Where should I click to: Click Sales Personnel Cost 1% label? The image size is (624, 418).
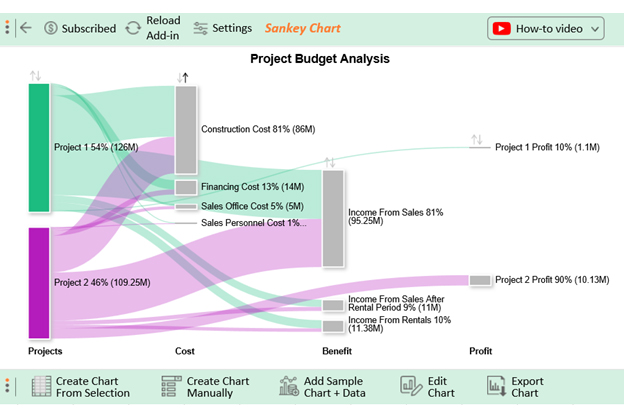[254, 223]
